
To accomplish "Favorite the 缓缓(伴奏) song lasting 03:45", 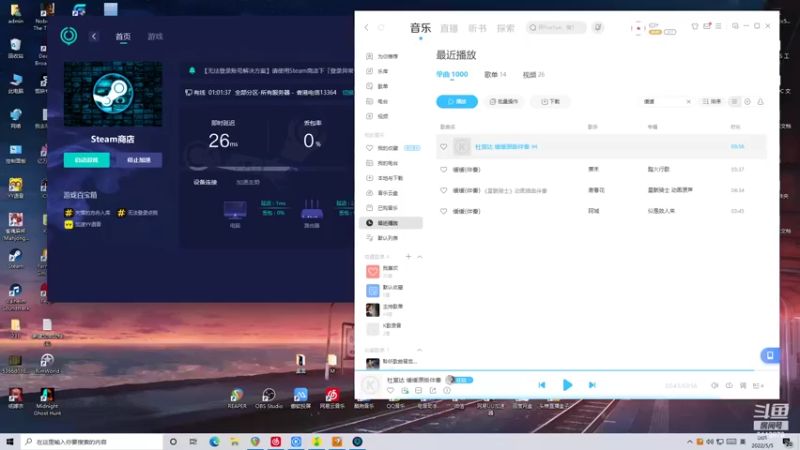I will [x=443, y=211].
